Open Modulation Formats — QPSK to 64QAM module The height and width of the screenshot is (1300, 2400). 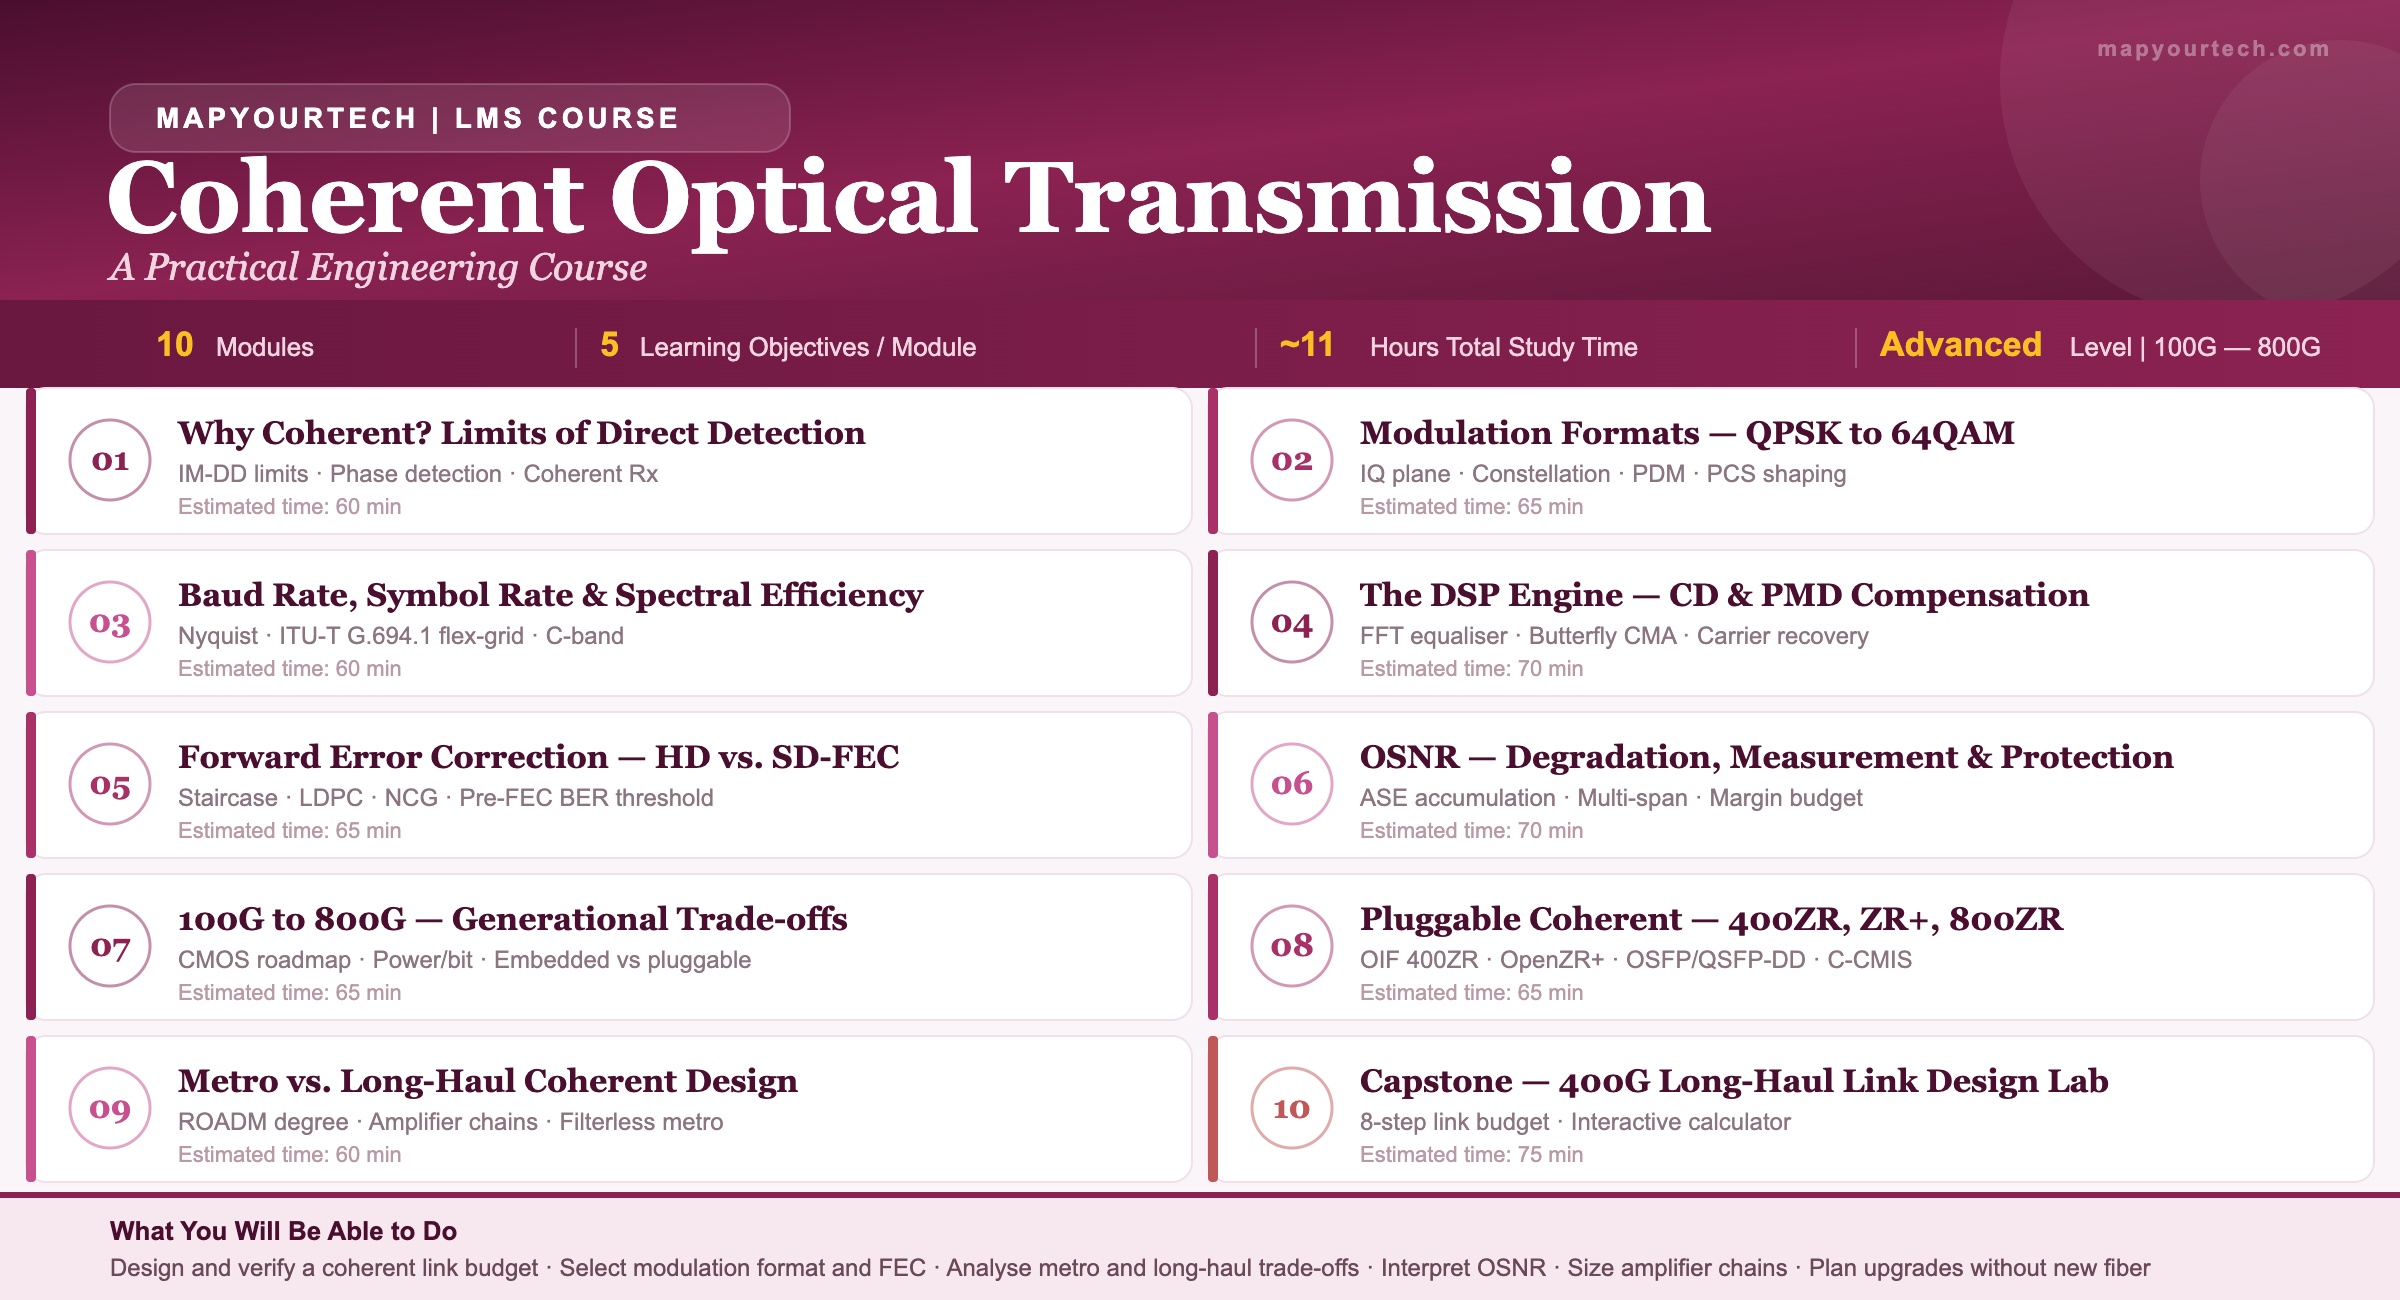click(x=1687, y=433)
